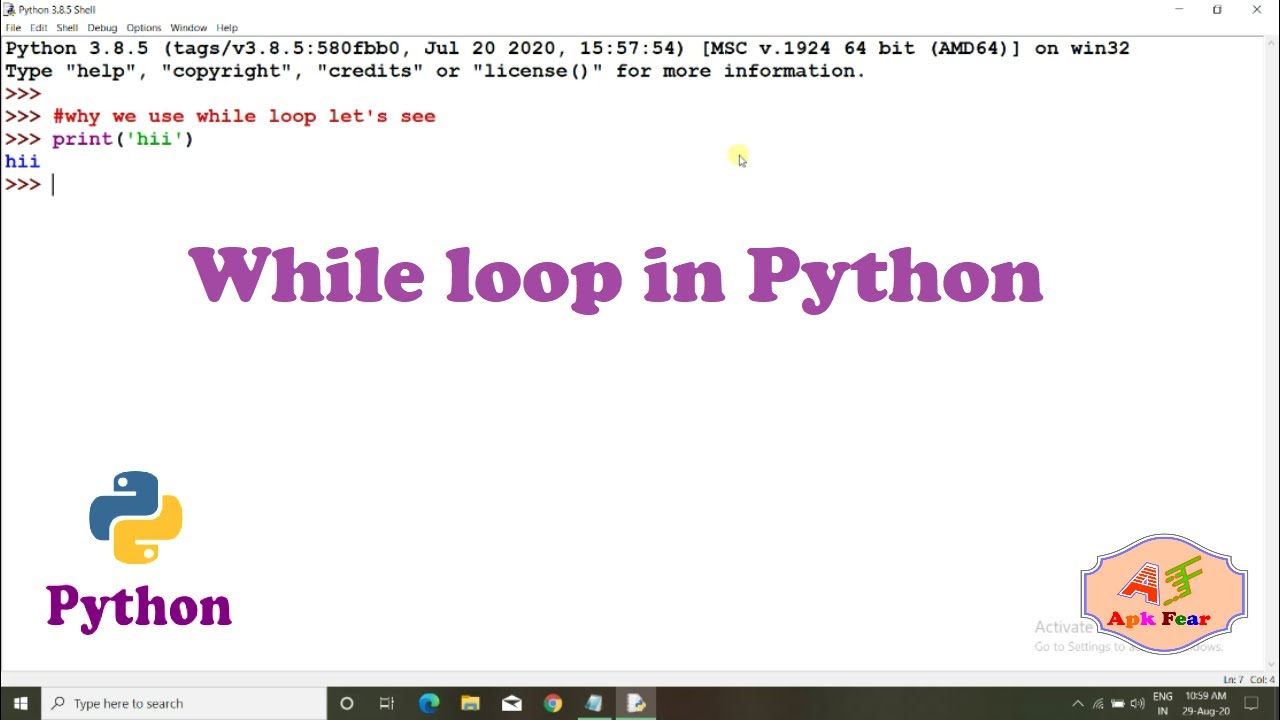
Task: Minimize the Python Shell window
Action: tap(1179, 9)
